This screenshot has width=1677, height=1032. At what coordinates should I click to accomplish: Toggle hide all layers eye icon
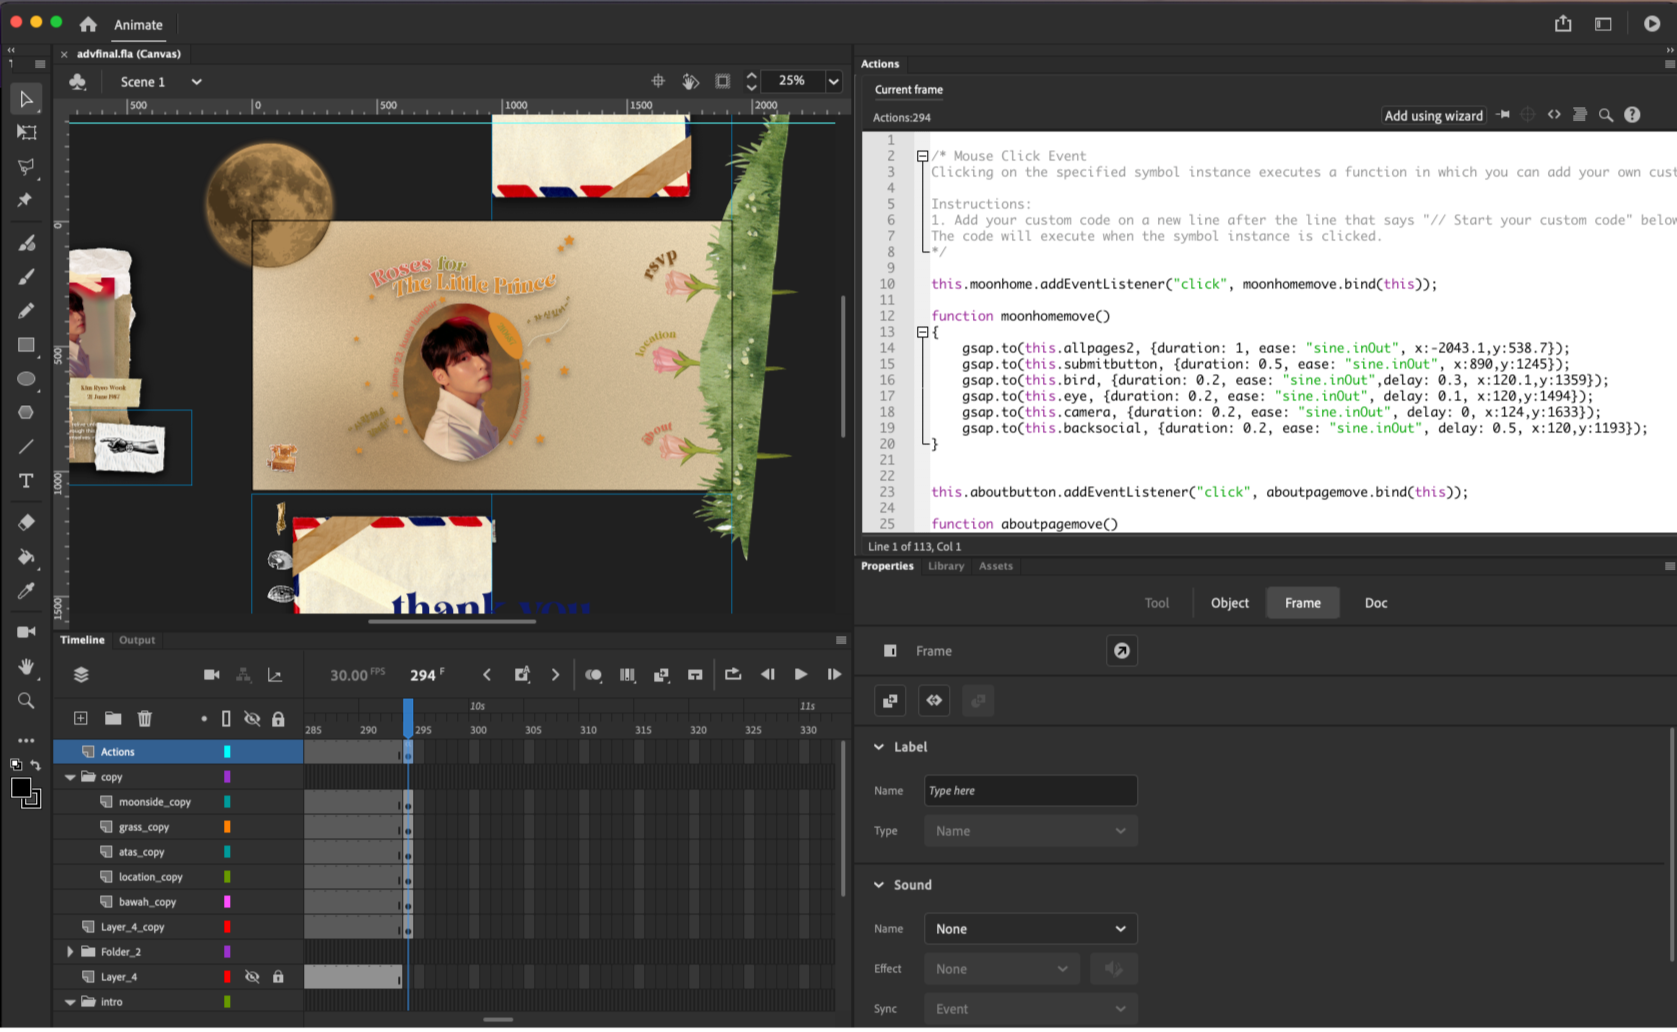(x=252, y=718)
